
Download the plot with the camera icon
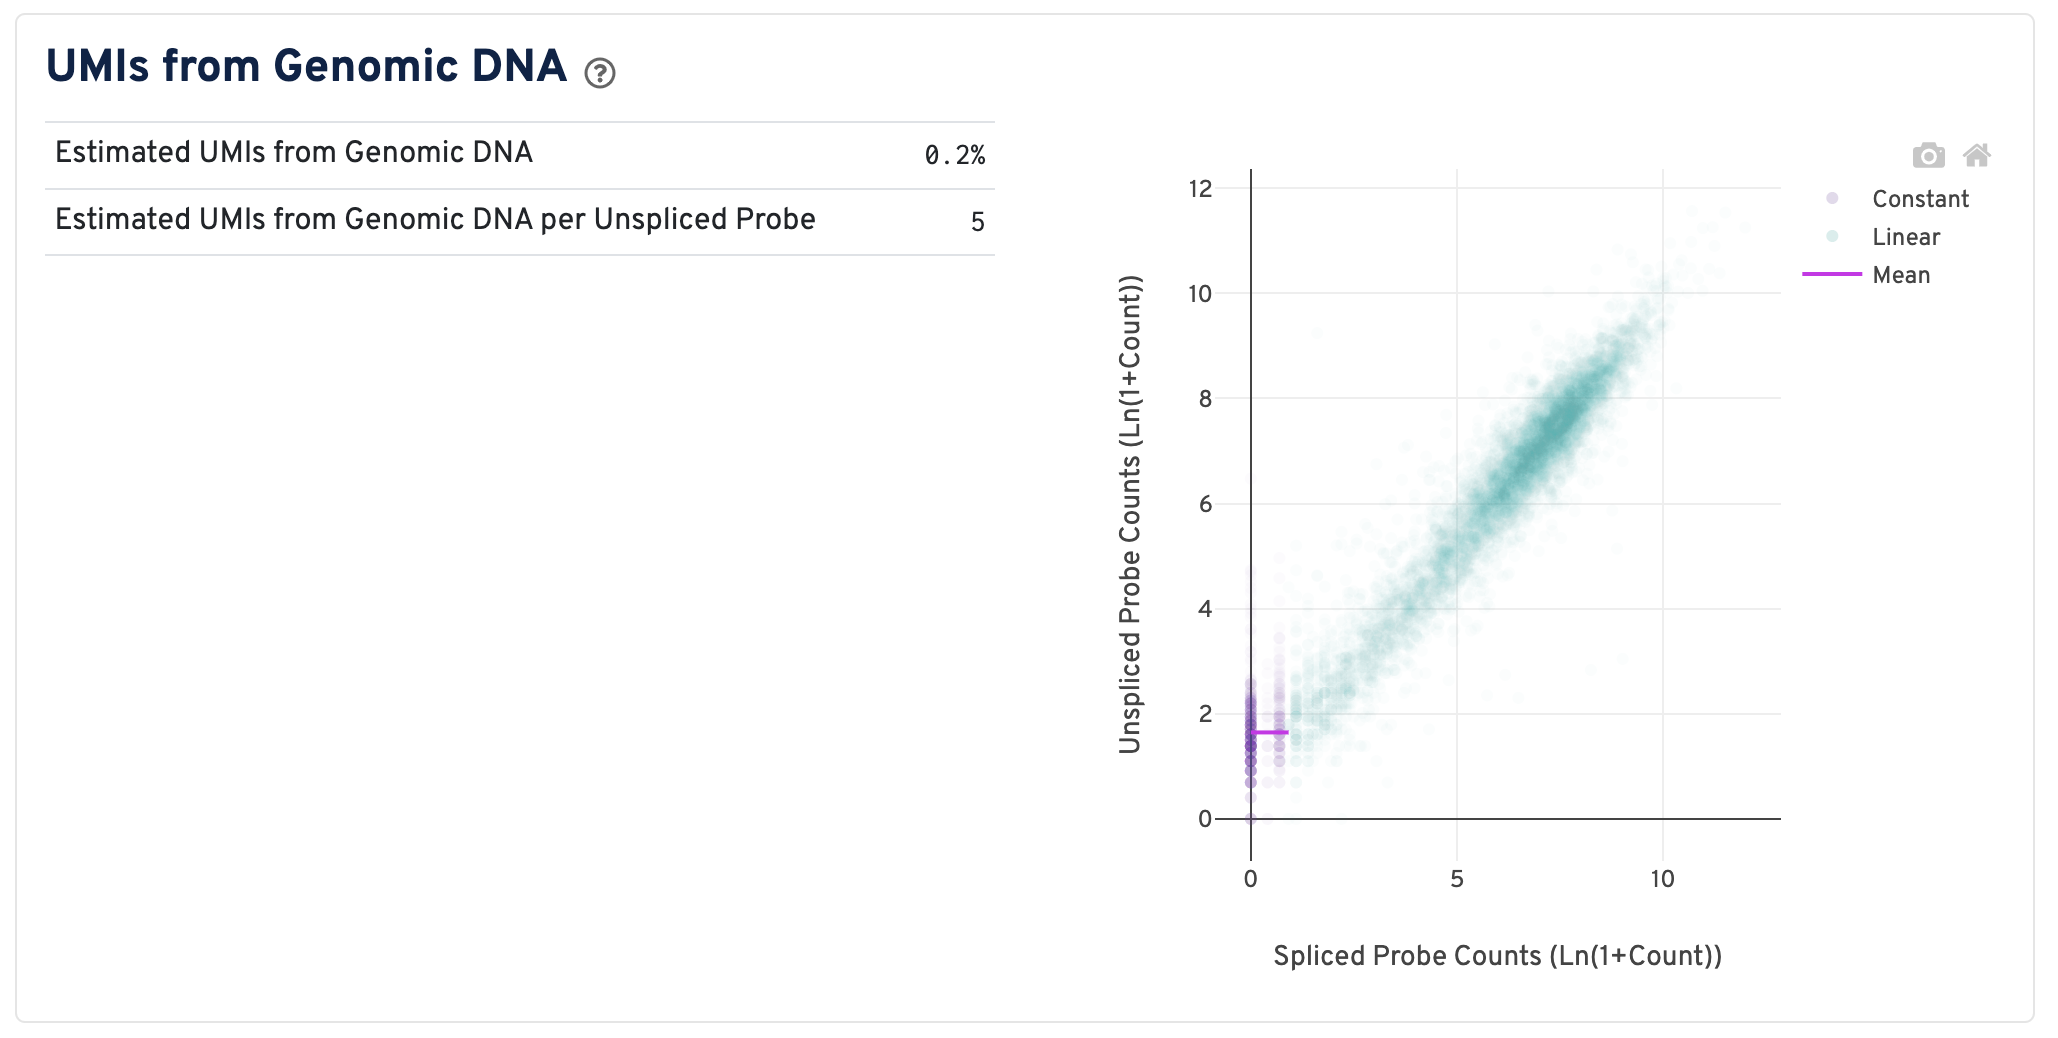point(1928,156)
